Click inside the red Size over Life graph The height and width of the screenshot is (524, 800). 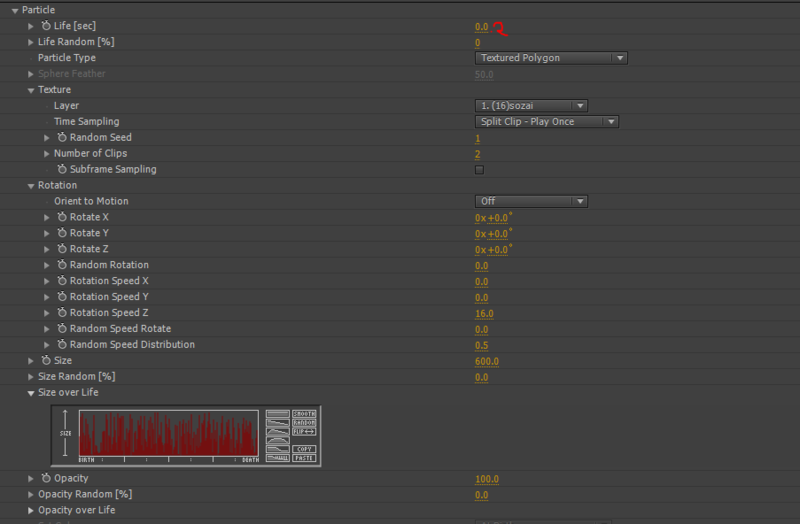[x=169, y=433]
